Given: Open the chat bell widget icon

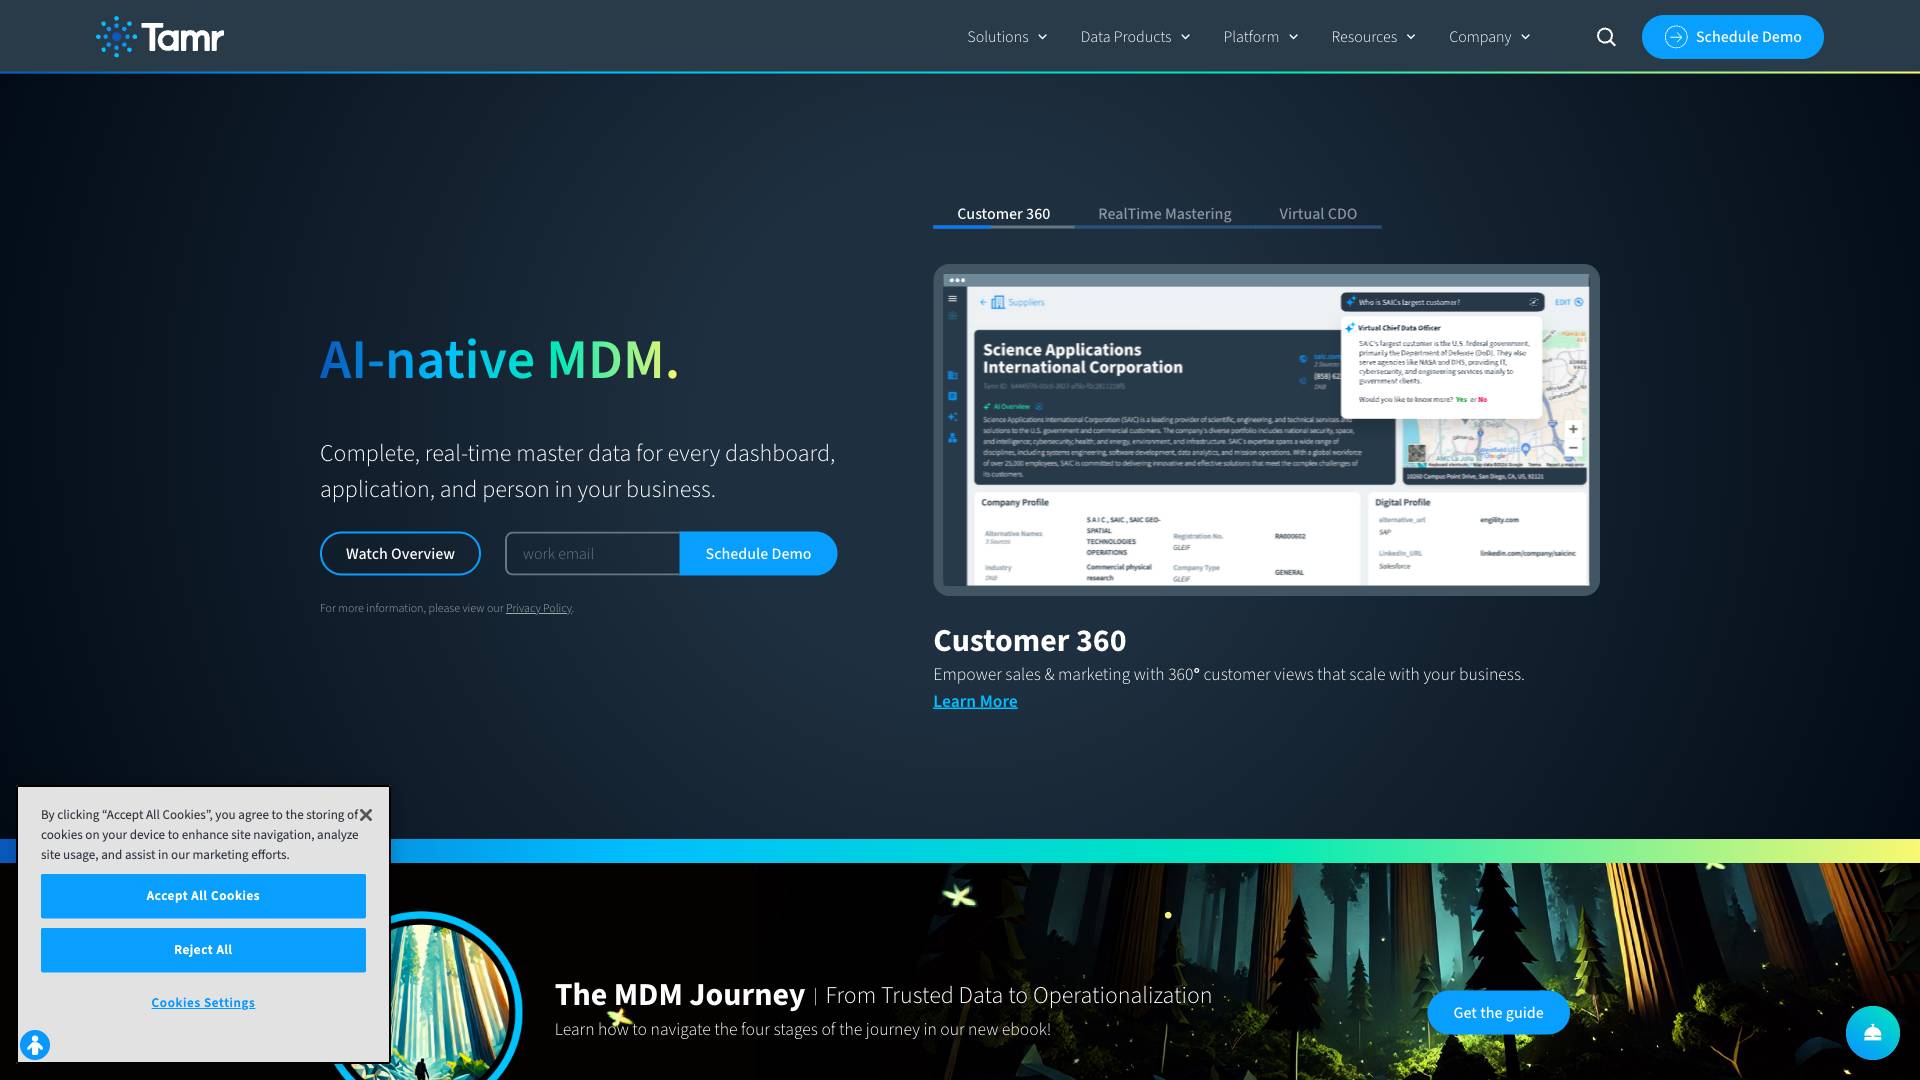Looking at the screenshot, I should pos(1872,1033).
